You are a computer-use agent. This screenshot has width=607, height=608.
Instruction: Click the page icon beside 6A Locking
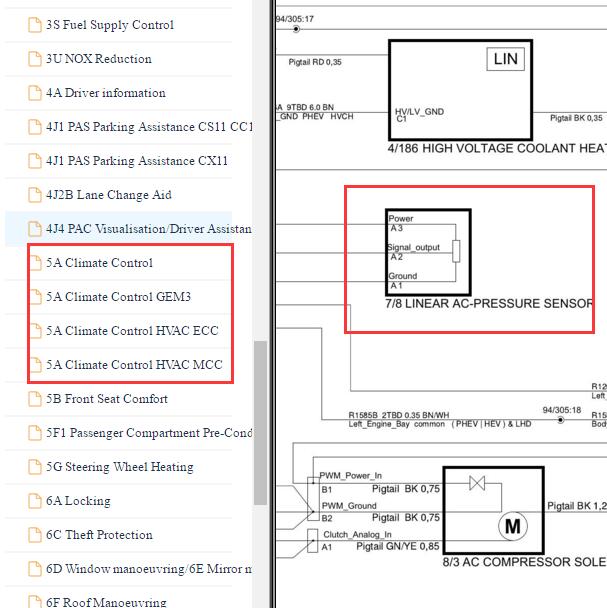coord(35,501)
